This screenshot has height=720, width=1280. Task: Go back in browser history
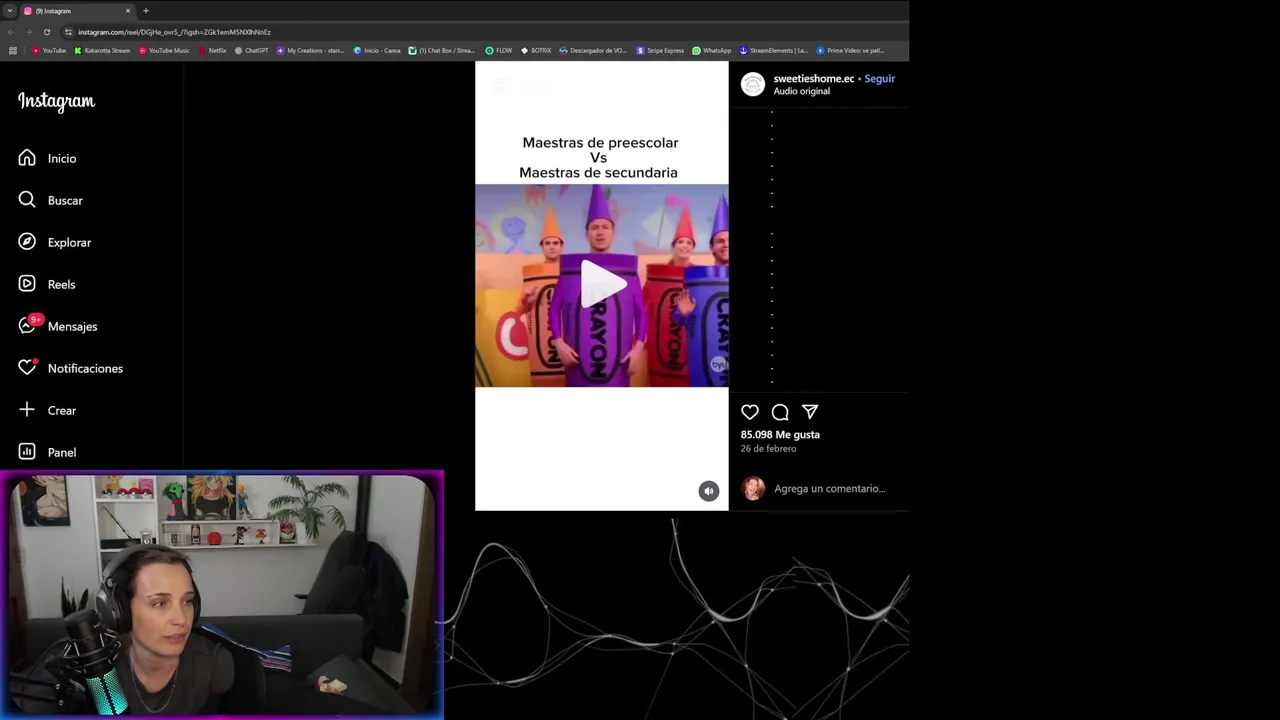coord(10,32)
